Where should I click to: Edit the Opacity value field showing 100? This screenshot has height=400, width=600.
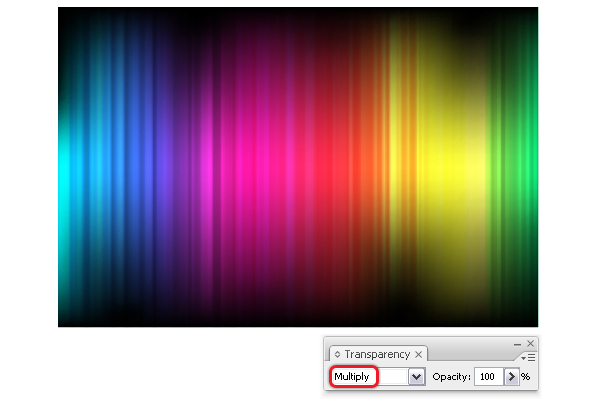click(489, 377)
